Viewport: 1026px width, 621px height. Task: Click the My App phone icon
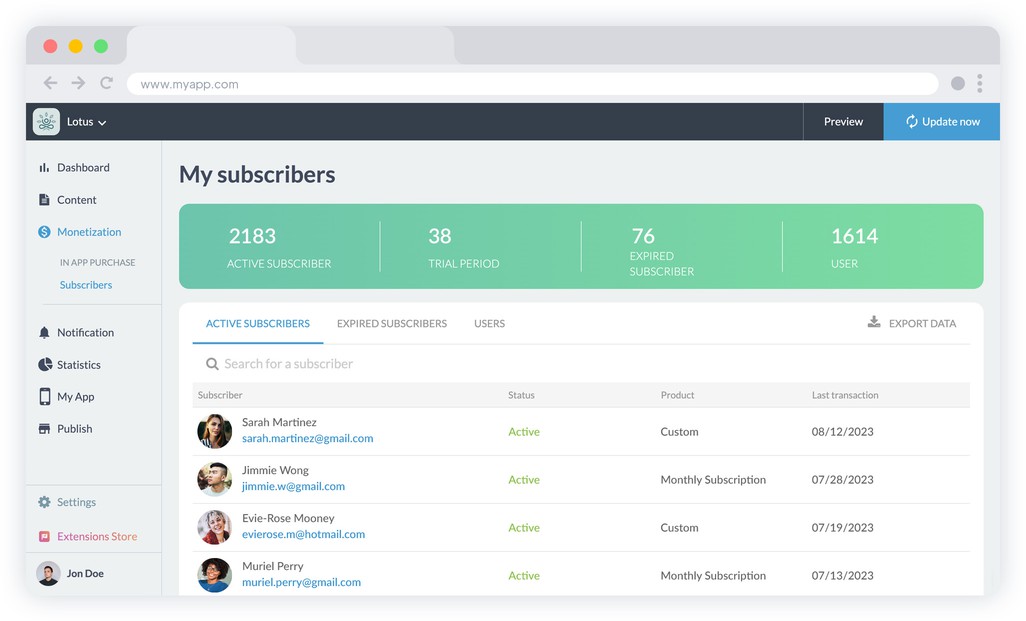click(x=44, y=397)
